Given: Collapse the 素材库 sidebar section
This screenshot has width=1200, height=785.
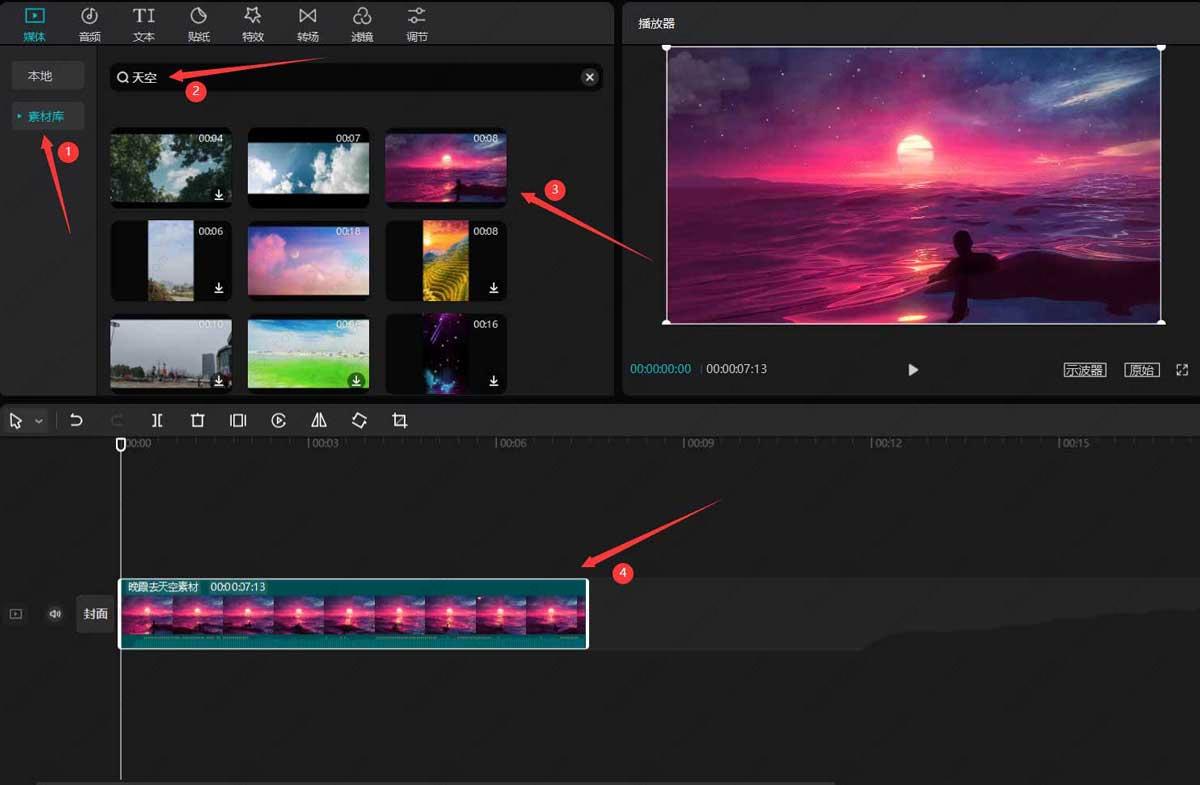Looking at the screenshot, I should (x=20, y=115).
